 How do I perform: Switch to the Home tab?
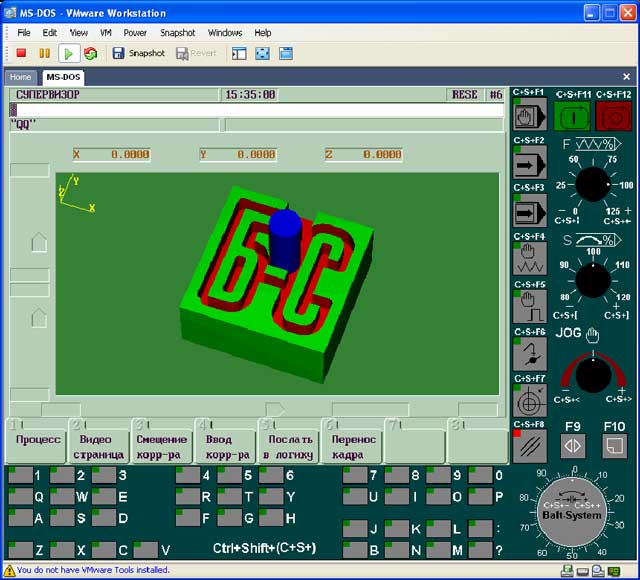[x=21, y=77]
